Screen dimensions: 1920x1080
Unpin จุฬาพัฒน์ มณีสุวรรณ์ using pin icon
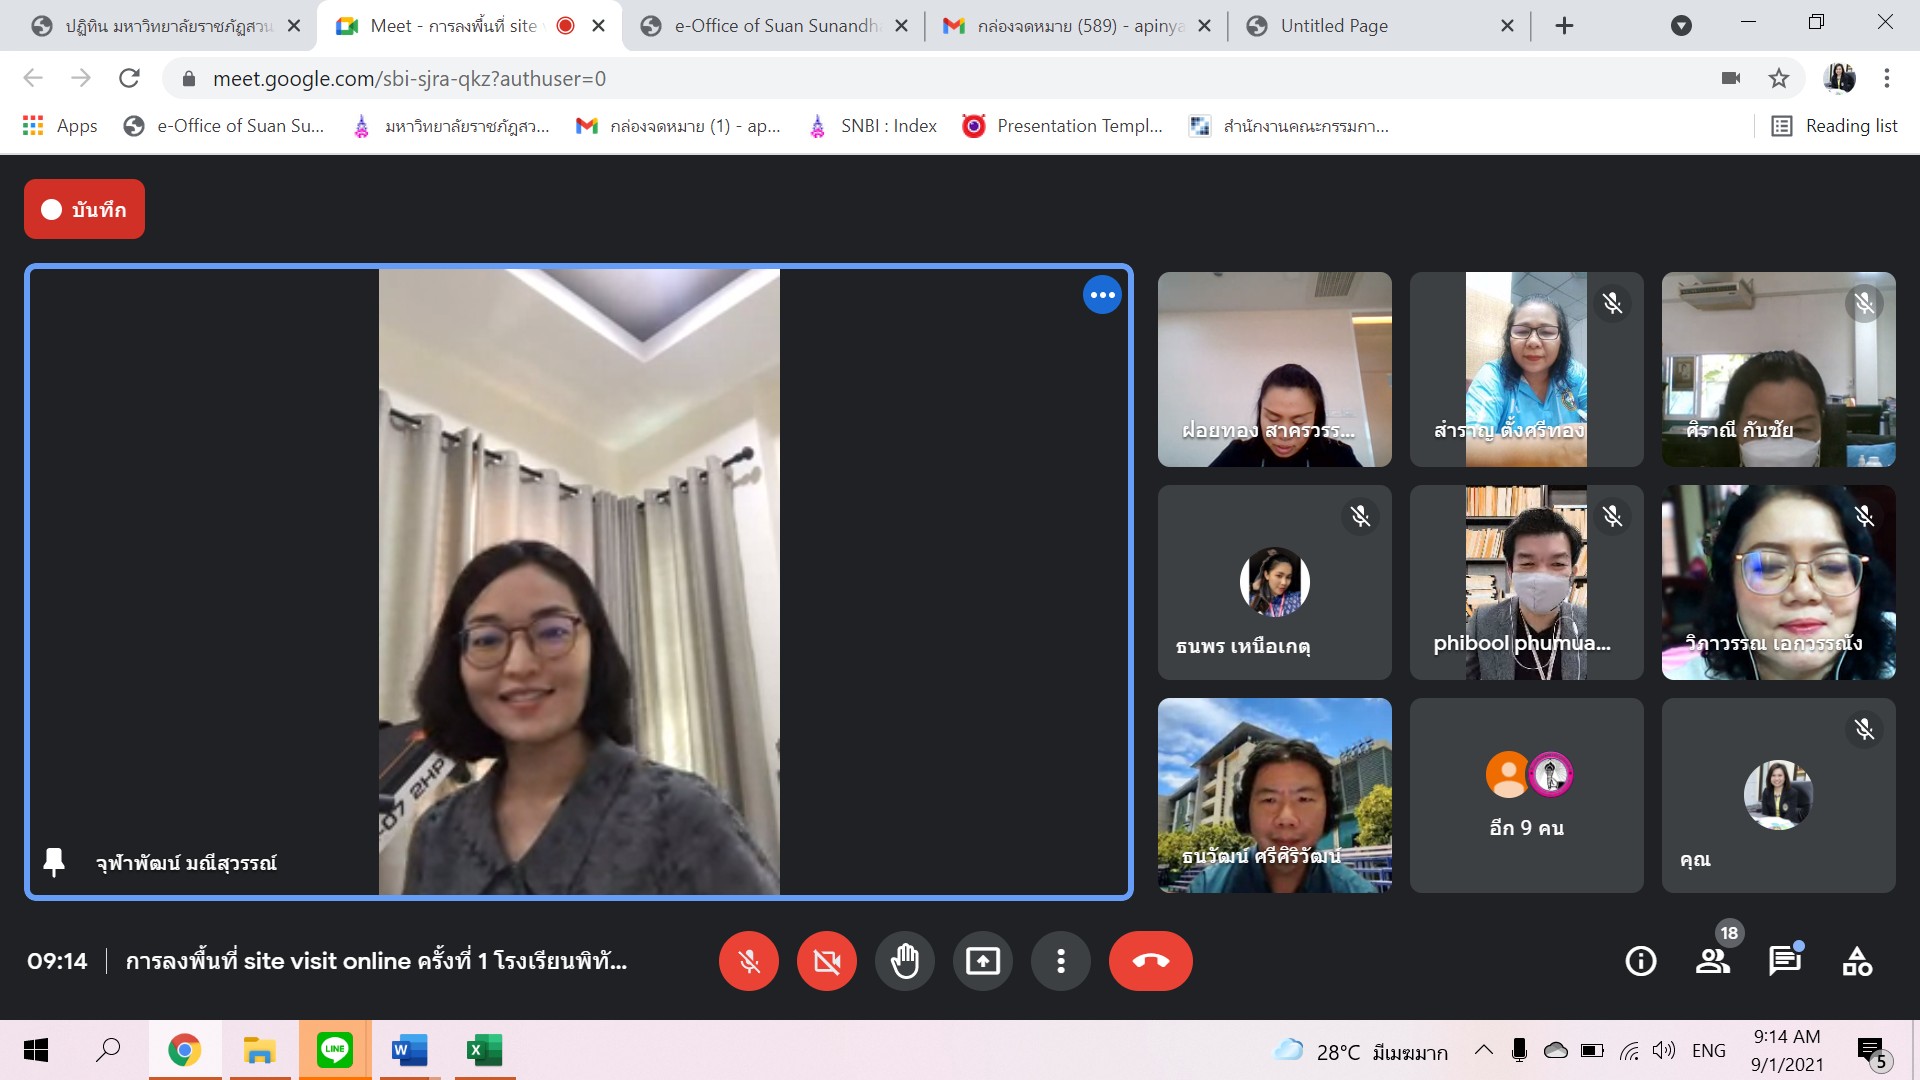54,862
